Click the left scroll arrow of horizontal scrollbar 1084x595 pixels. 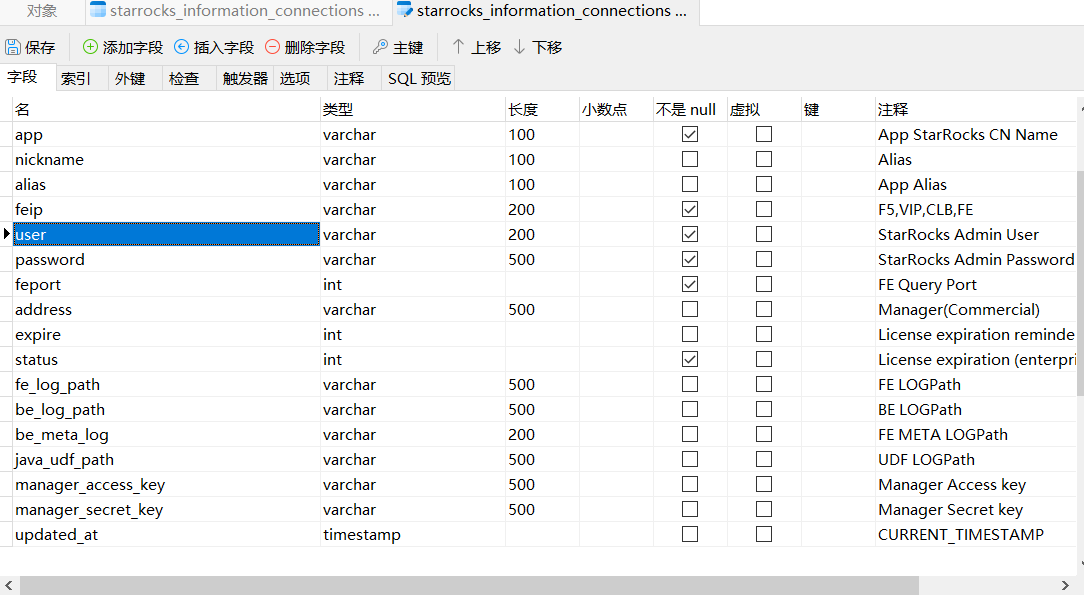pyautogui.click(x=8, y=585)
